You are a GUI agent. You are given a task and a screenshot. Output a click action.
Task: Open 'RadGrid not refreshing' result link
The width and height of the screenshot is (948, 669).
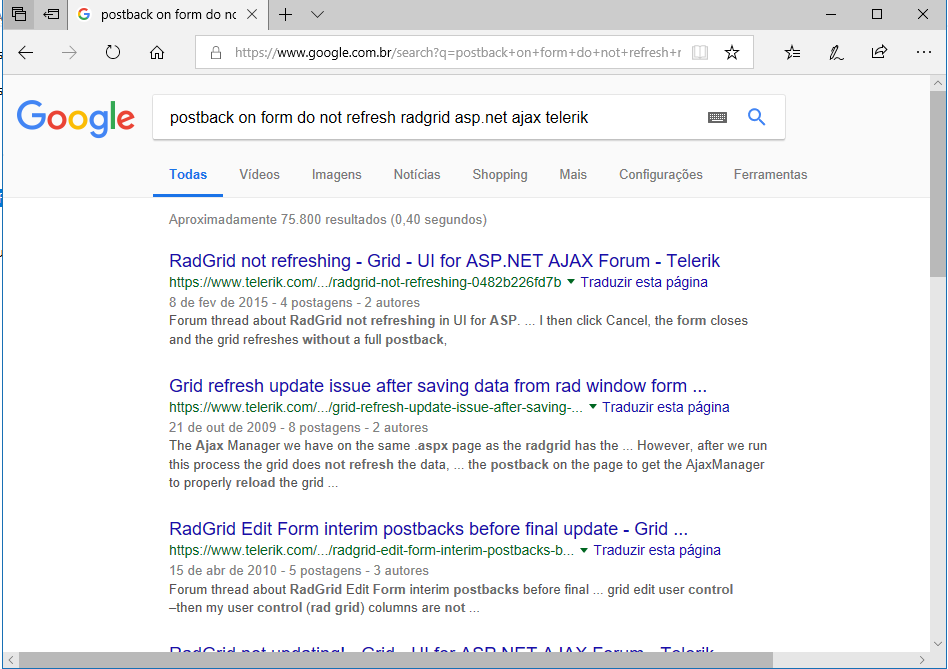[444, 261]
